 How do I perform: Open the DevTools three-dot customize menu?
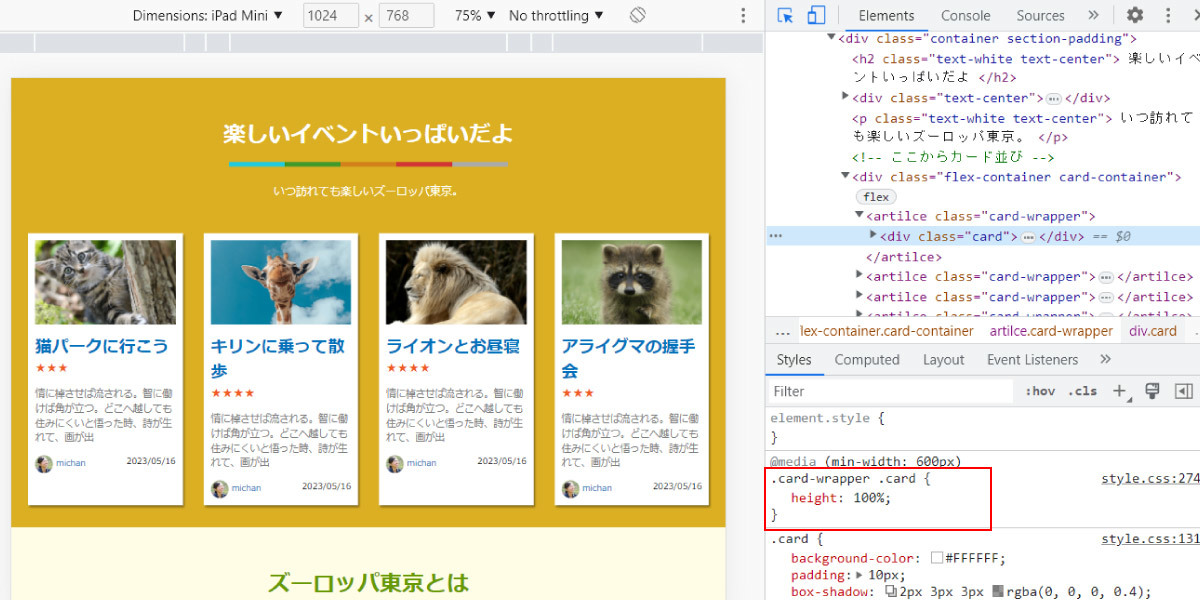coord(1168,15)
